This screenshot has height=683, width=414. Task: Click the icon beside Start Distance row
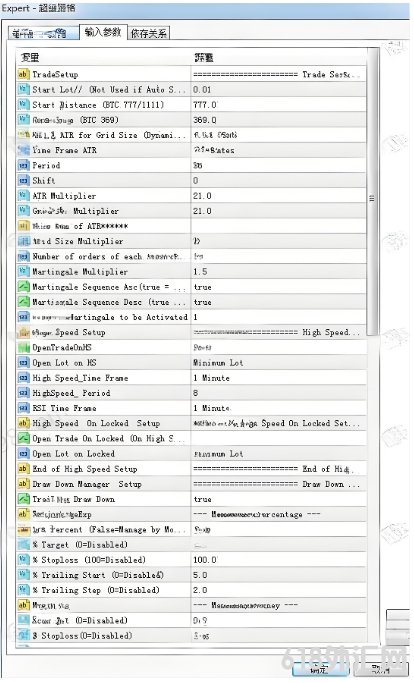tap(23, 105)
